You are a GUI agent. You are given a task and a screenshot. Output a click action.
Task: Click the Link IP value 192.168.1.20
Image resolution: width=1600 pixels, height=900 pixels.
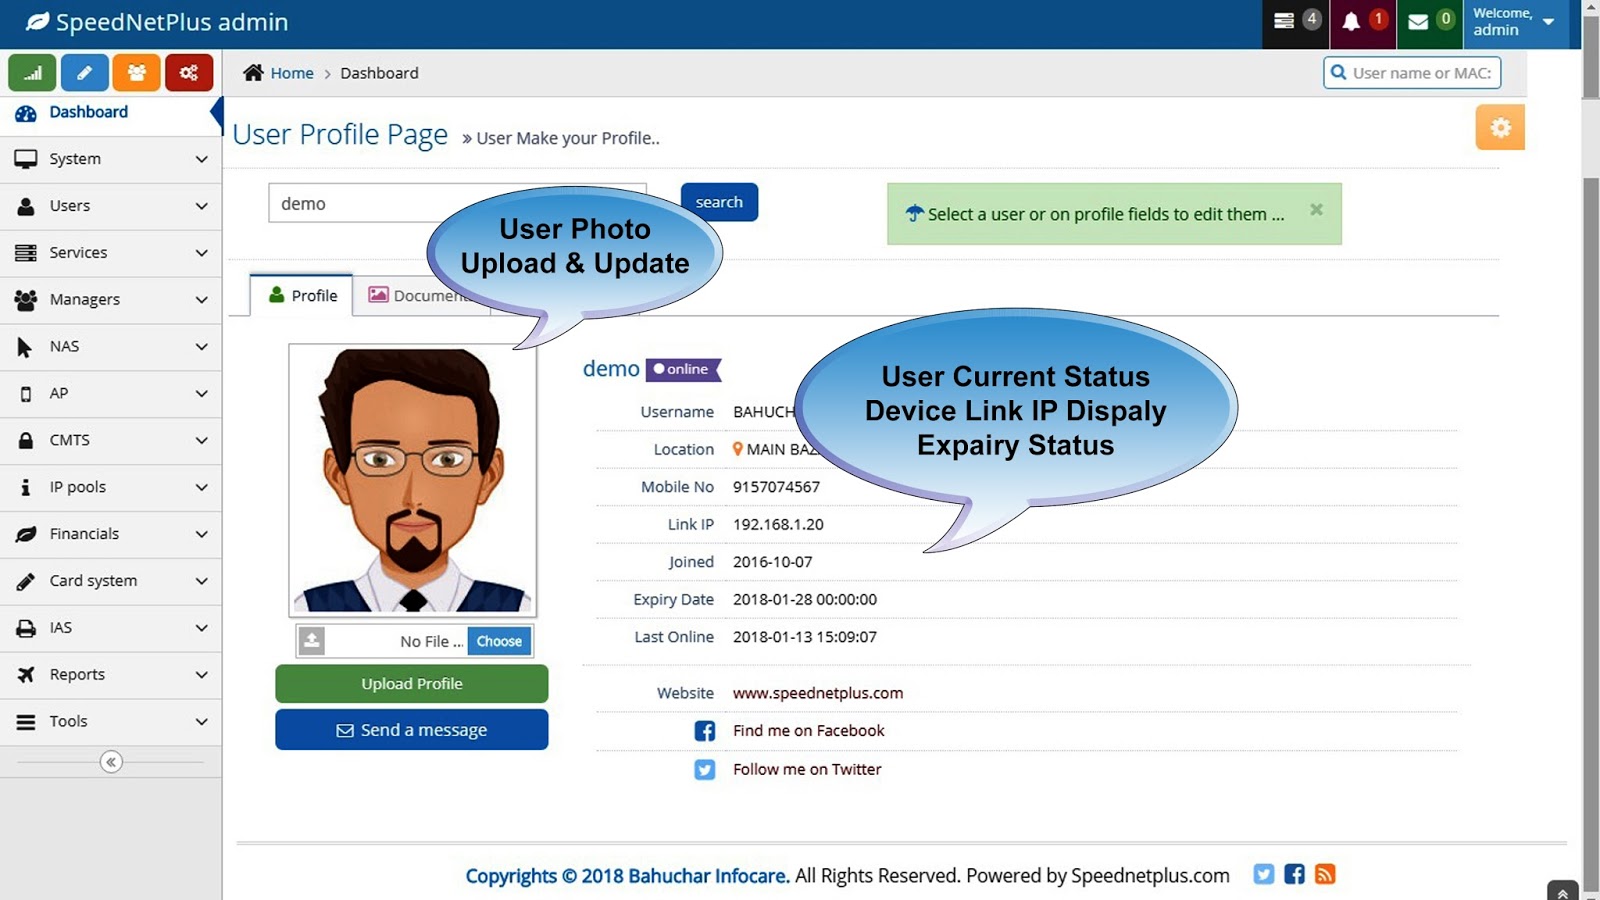click(778, 524)
